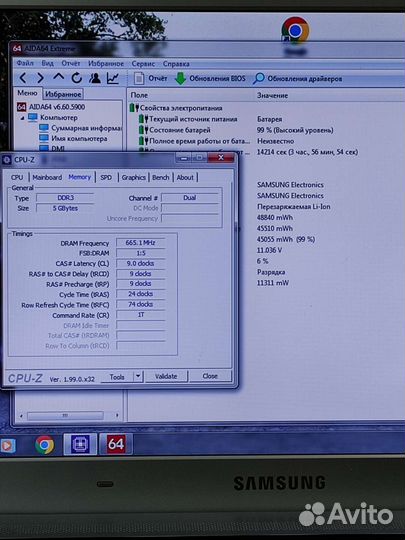
Task: Click the FSB:DRAM 1:5 field
Action: tap(141, 253)
